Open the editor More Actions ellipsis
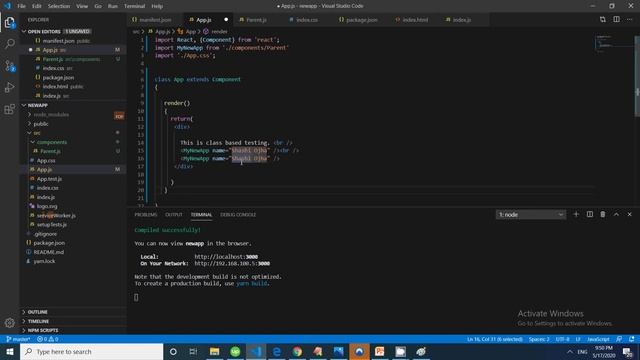 (630, 19)
